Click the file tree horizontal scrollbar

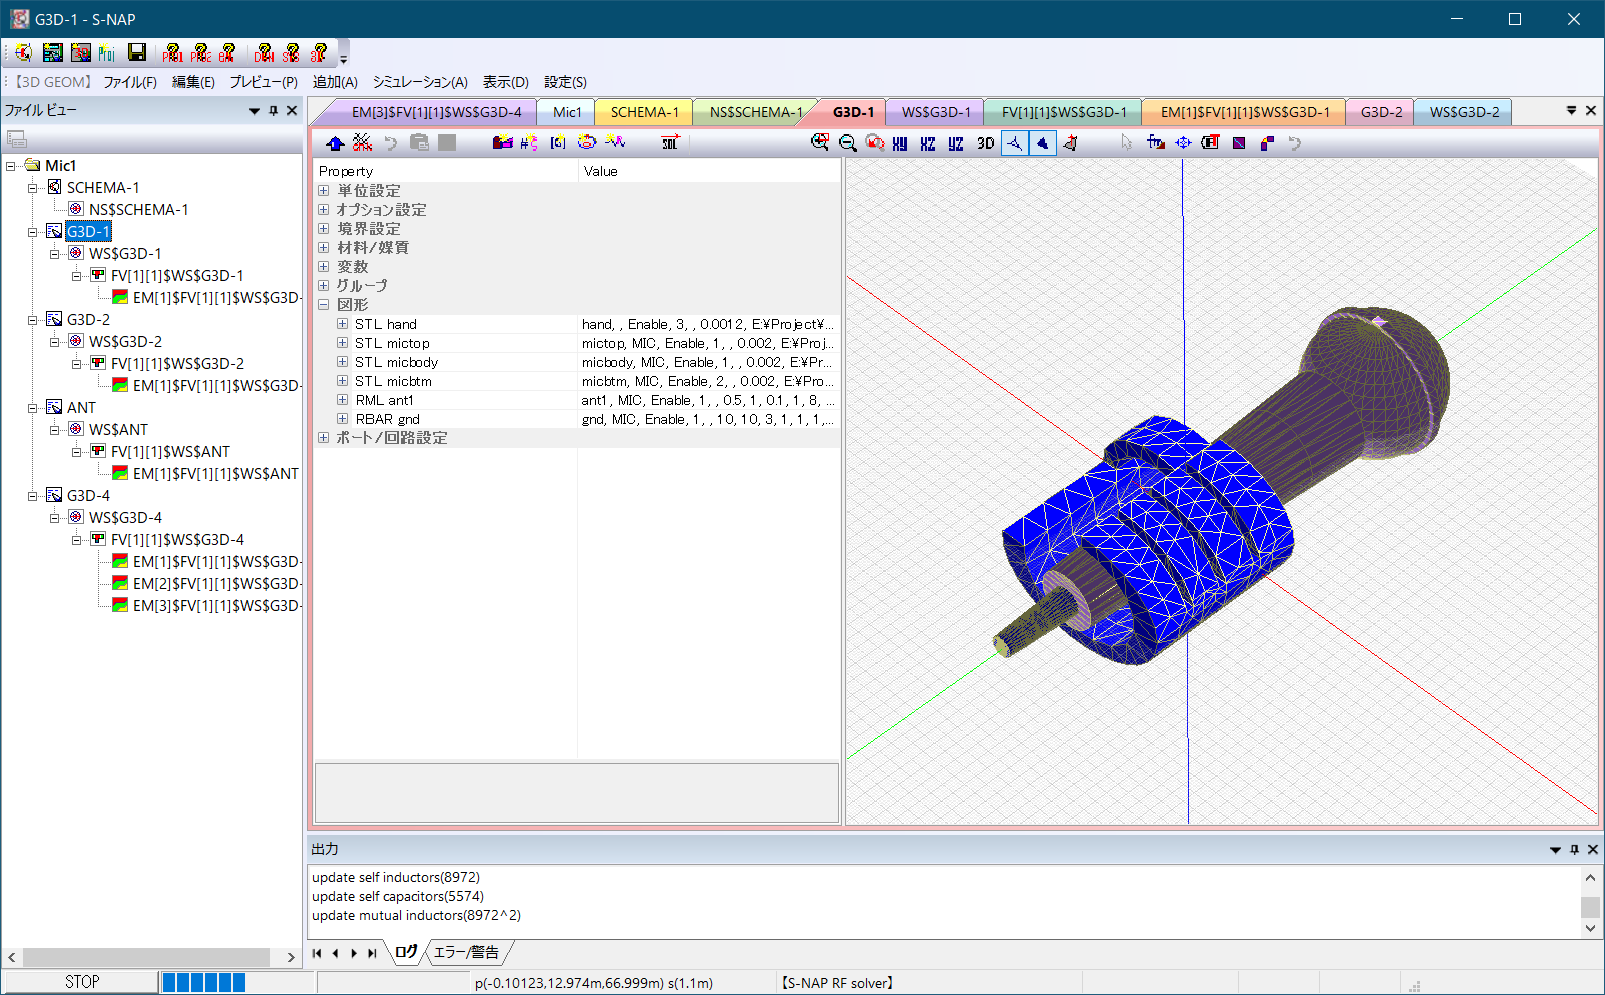pyautogui.click(x=146, y=957)
